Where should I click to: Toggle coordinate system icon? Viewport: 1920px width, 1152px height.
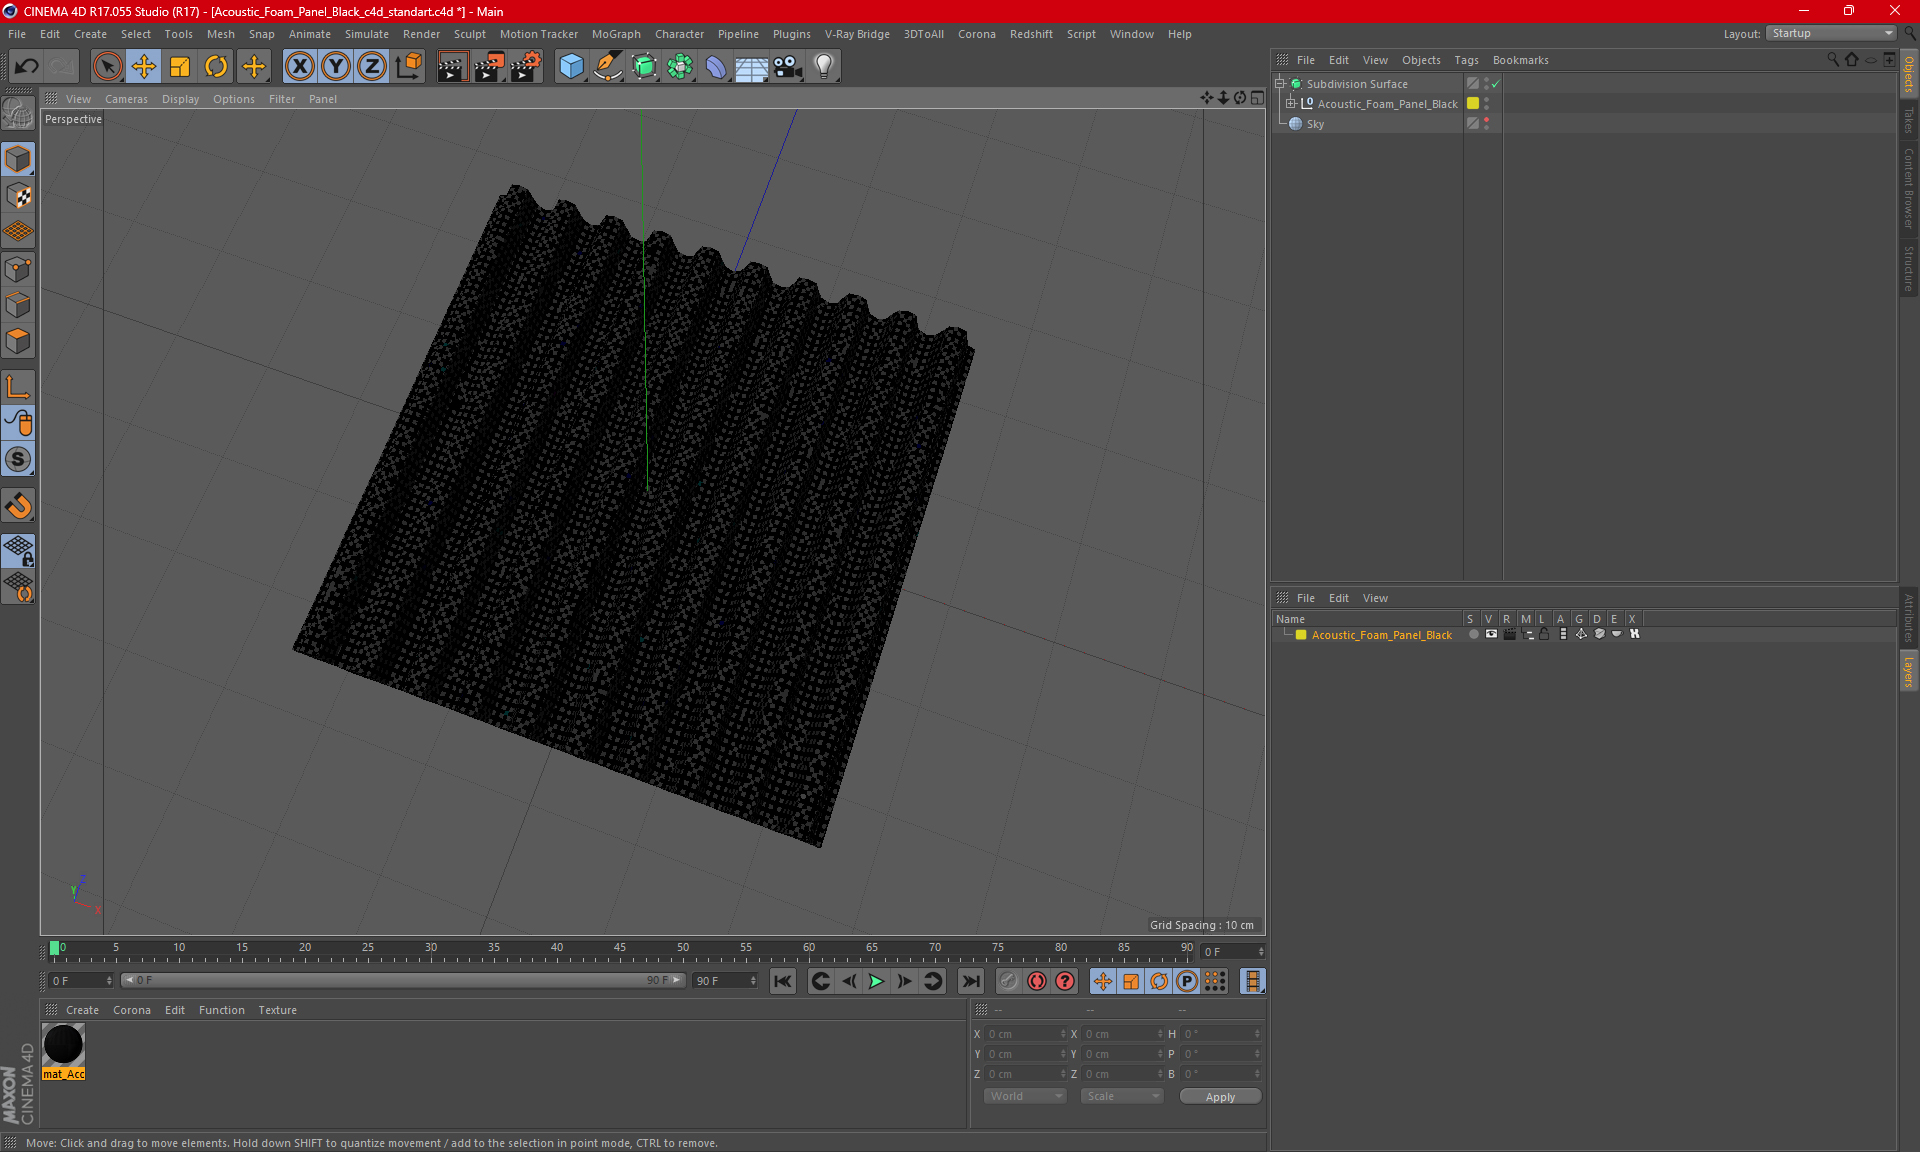tap(408, 67)
